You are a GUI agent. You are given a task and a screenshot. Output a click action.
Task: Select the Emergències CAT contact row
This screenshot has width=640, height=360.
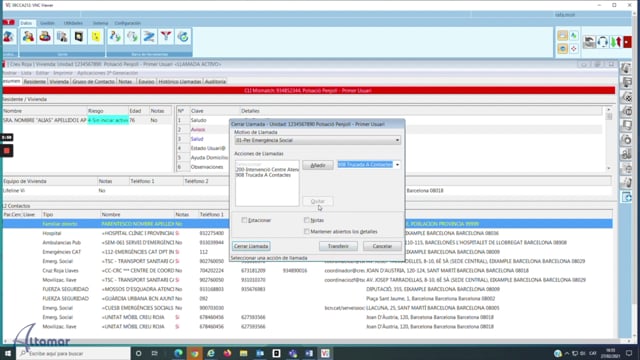coord(307,252)
